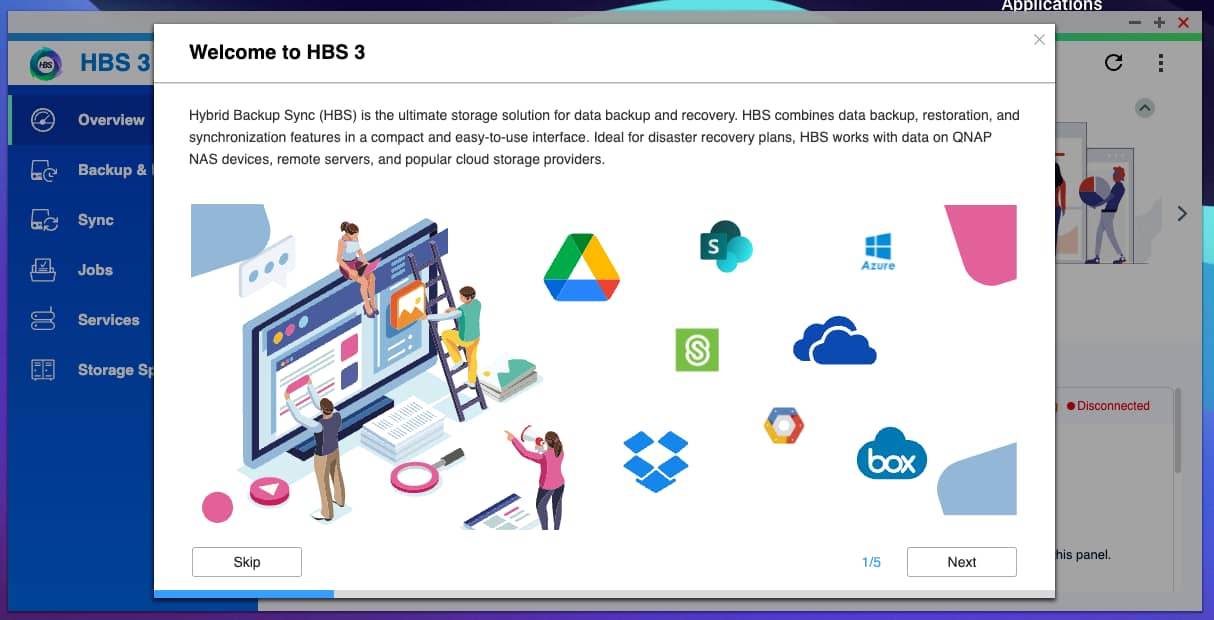Minimize the HBS 3 window

[x=1134, y=22]
